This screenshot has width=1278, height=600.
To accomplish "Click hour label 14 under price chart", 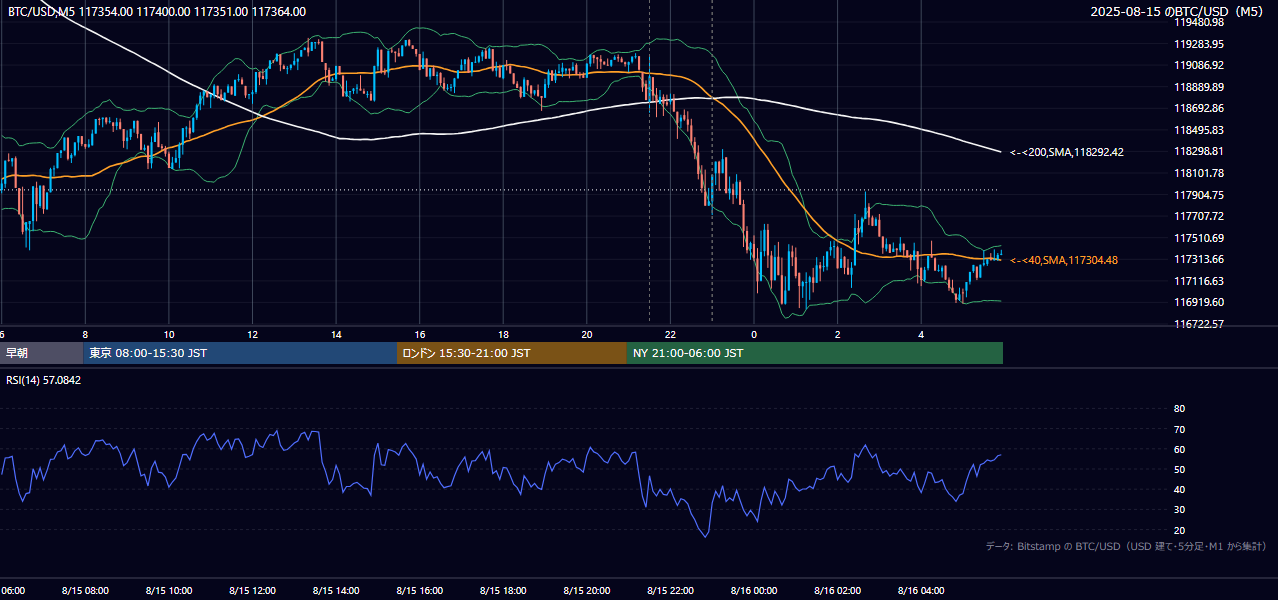I will pyautogui.click(x=336, y=335).
